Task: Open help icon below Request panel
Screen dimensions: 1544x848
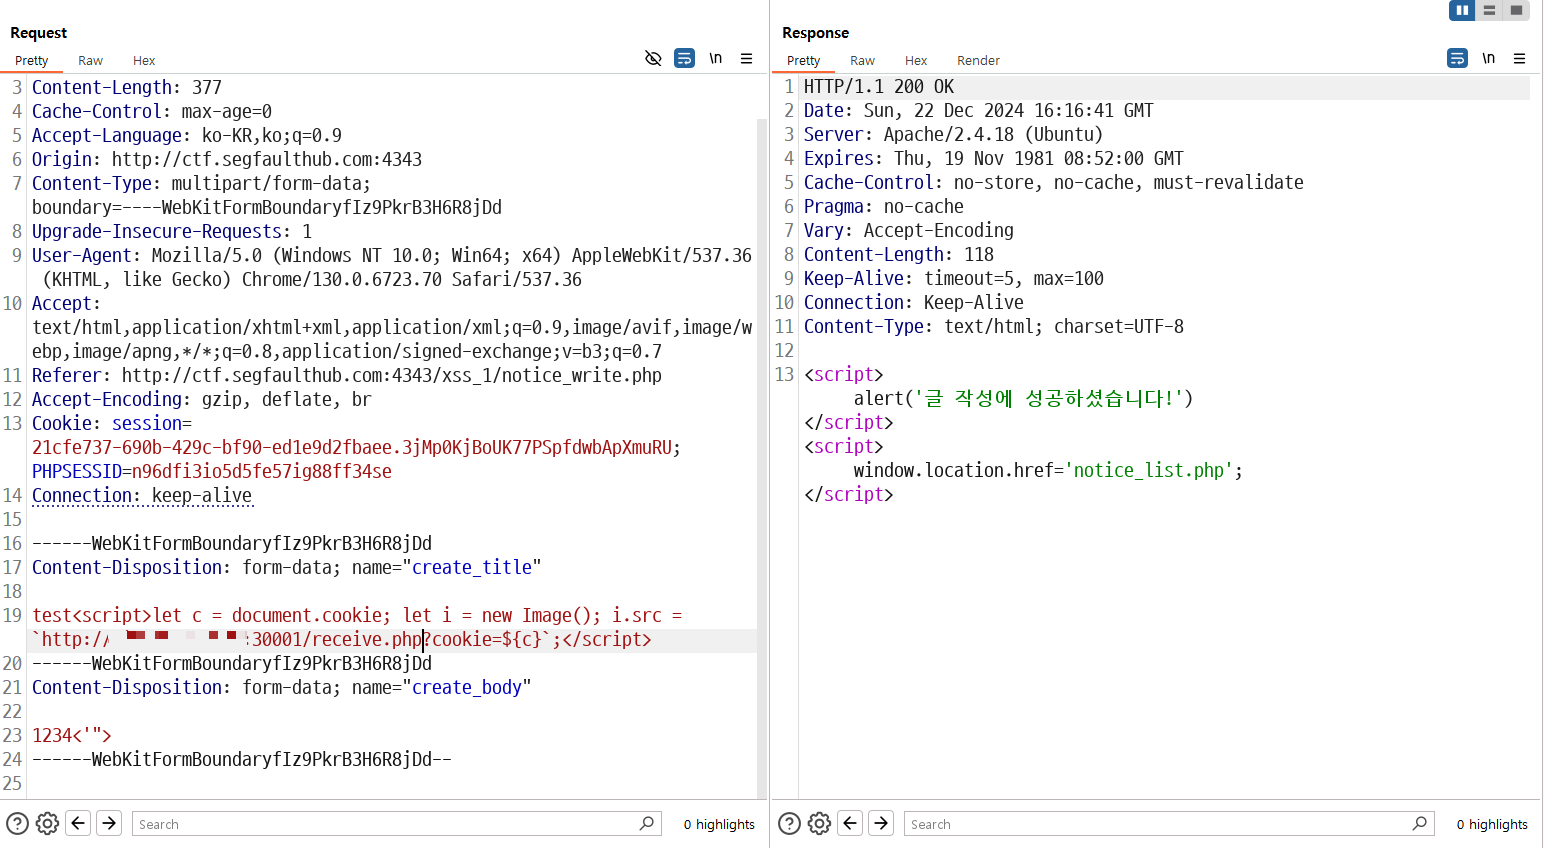Action: (18, 823)
